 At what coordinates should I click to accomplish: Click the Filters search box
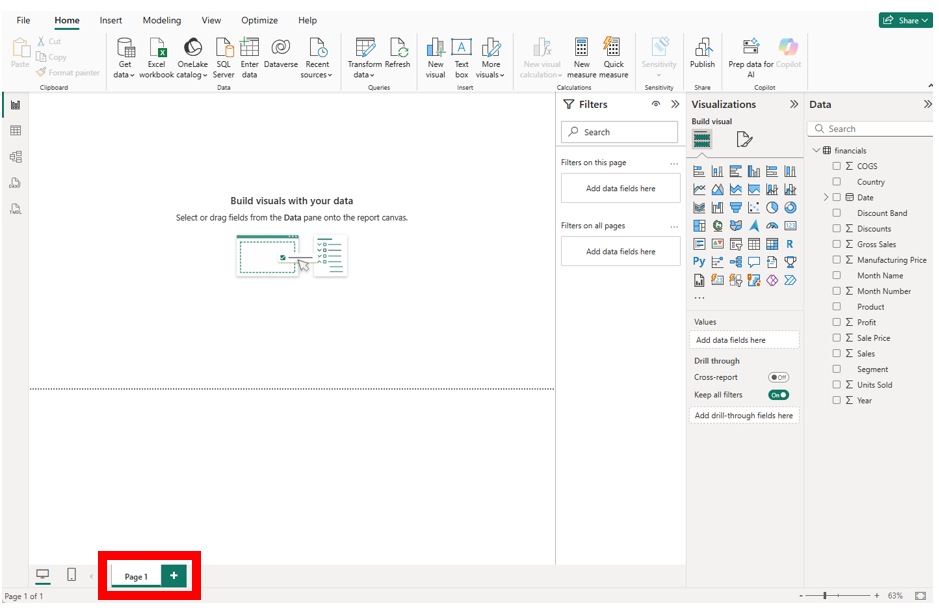pyautogui.click(x=619, y=132)
